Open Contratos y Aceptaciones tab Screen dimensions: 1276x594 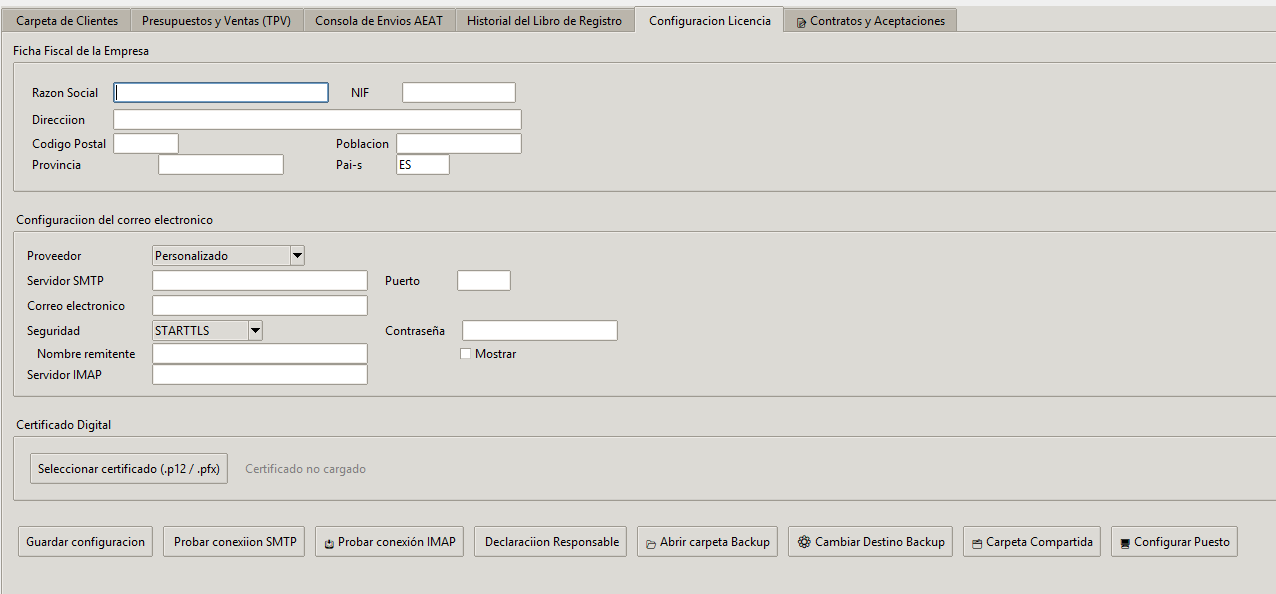[x=870, y=20]
